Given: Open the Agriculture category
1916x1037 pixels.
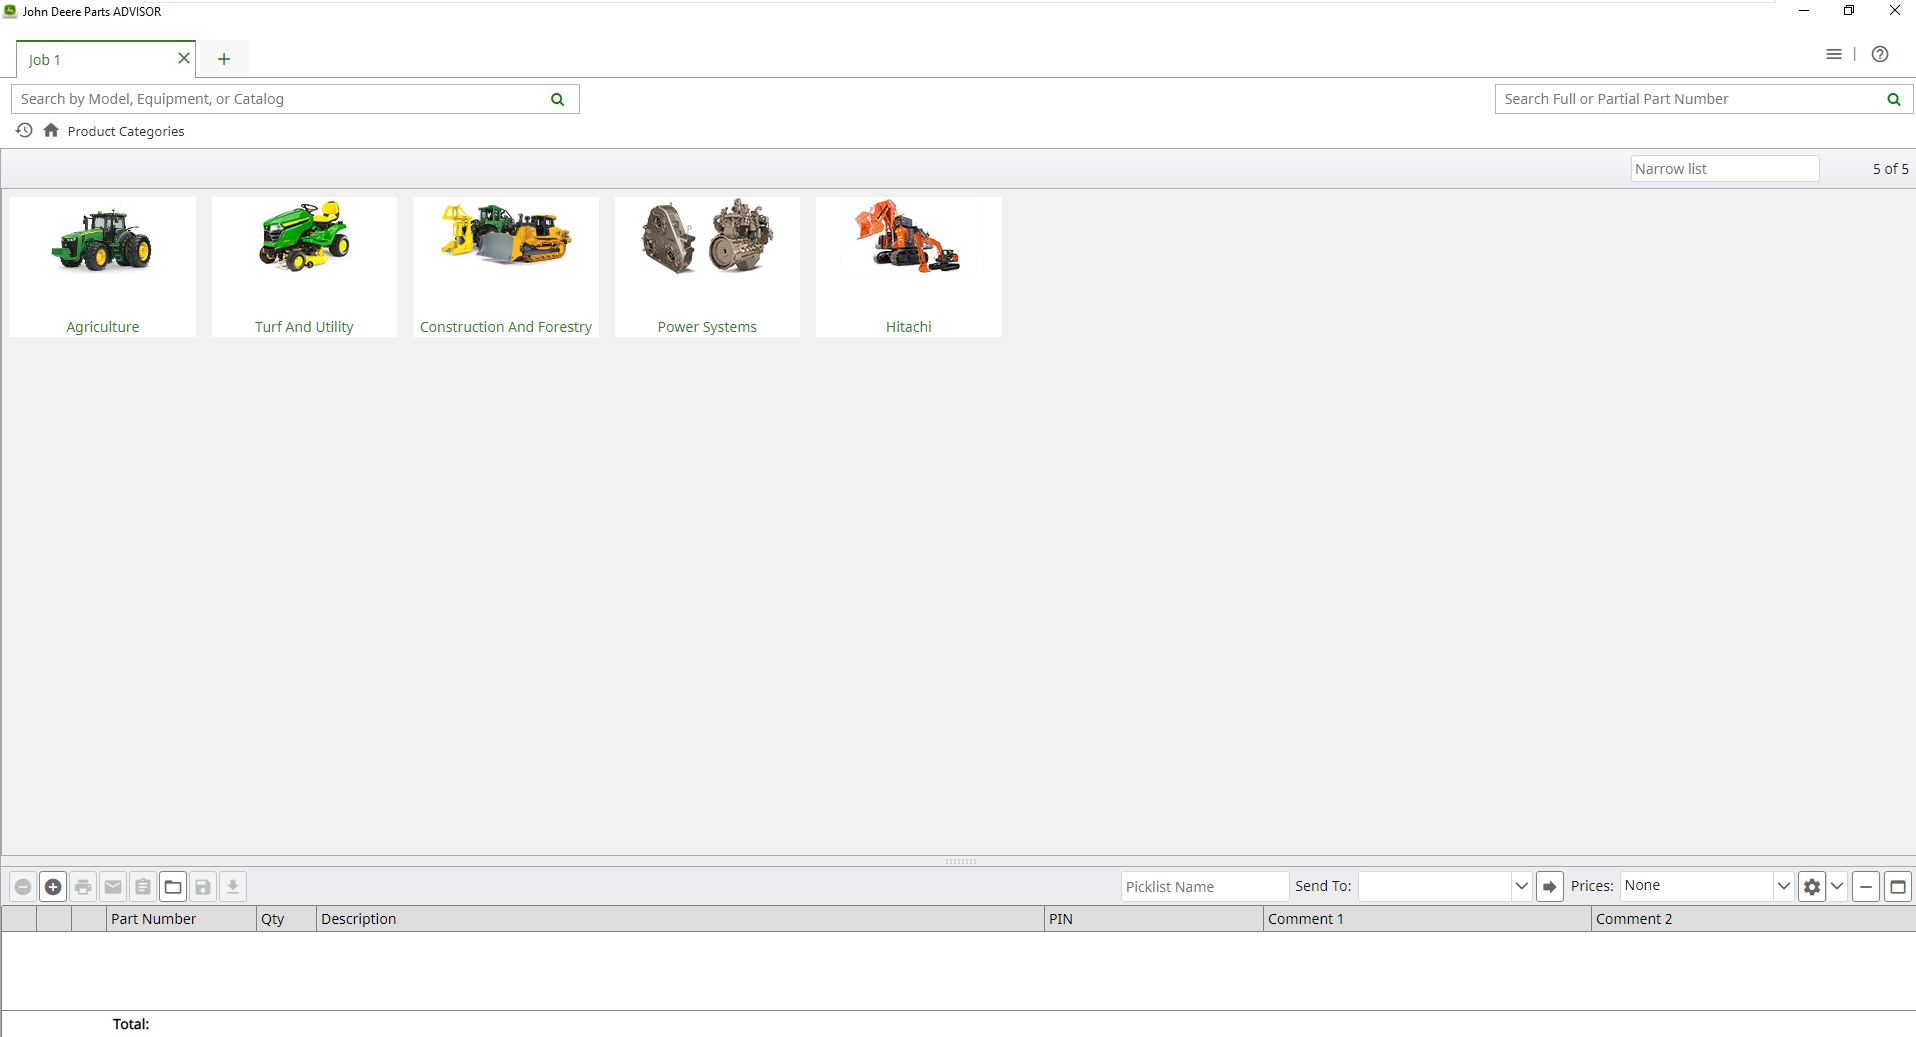Looking at the screenshot, I should pyautogui.click(x=103, y=267).
